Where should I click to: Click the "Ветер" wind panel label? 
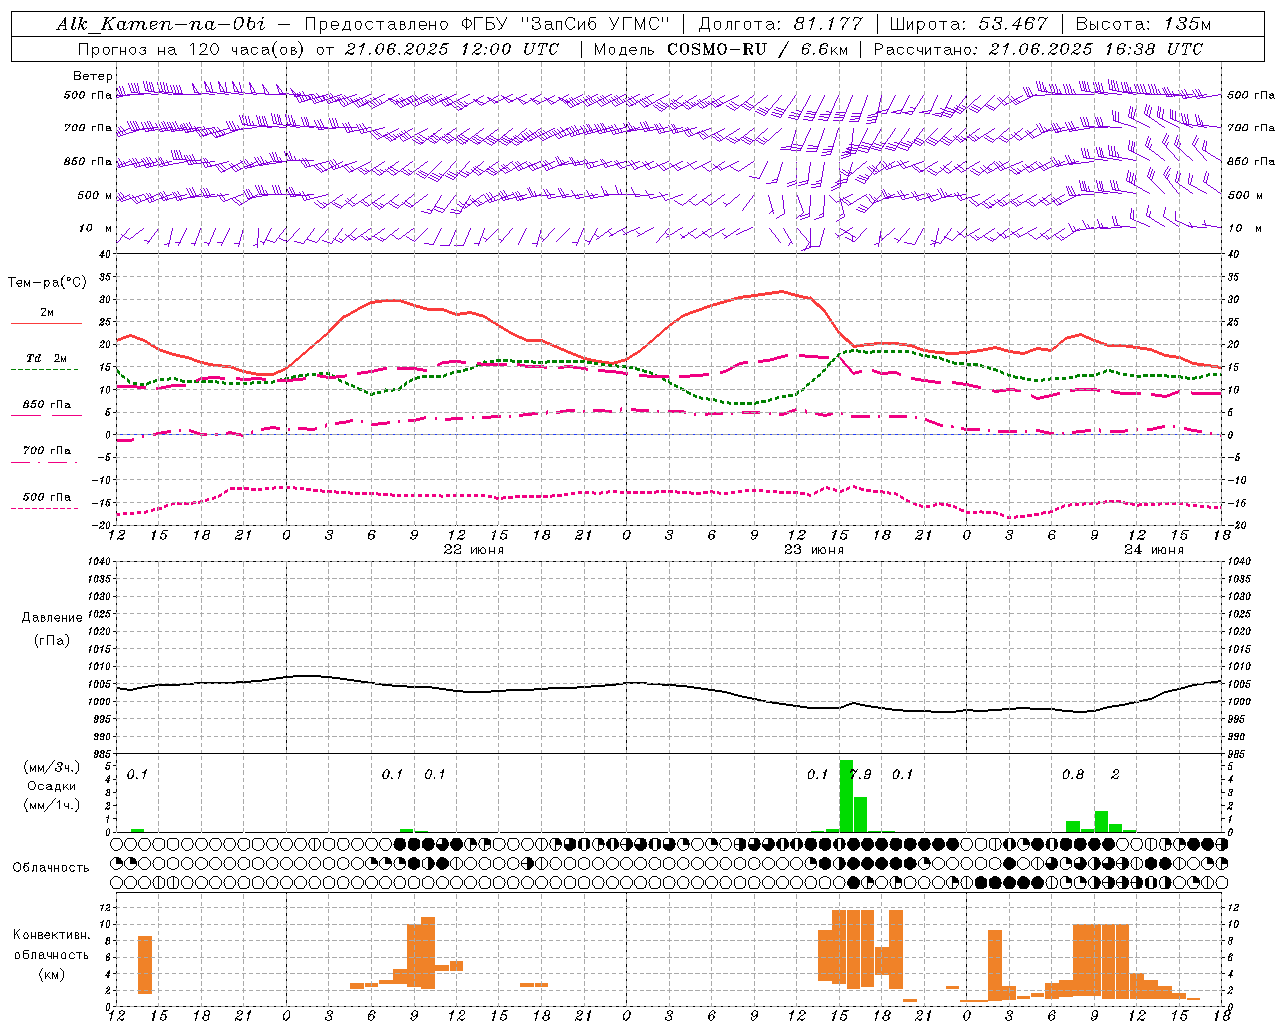93,76
